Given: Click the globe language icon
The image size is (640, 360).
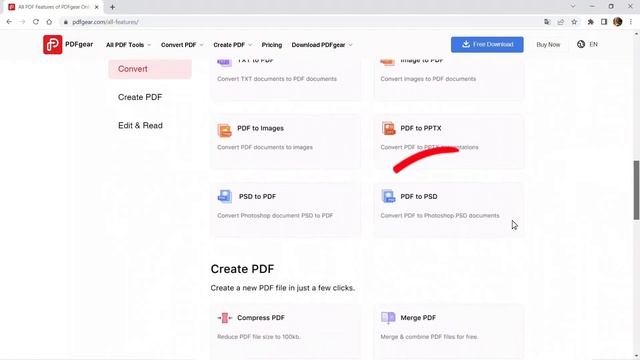Looking at the screenshot, I should tap(581, 44).
